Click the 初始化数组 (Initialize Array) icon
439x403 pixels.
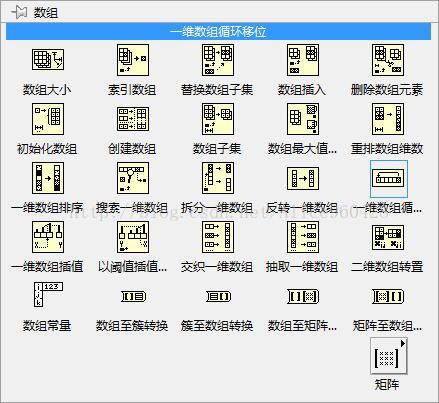point(48,119)
